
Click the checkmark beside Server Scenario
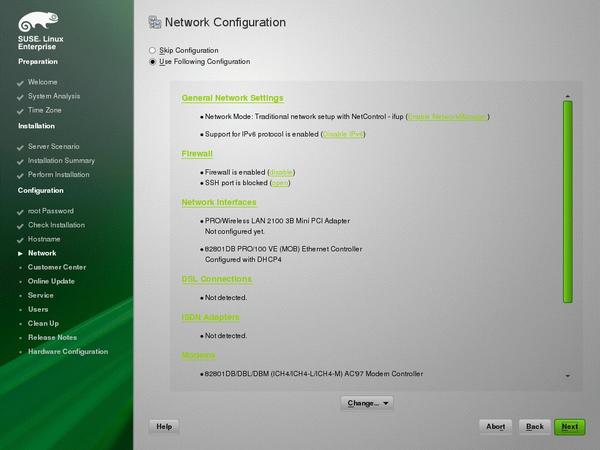(x=20, y=147)
